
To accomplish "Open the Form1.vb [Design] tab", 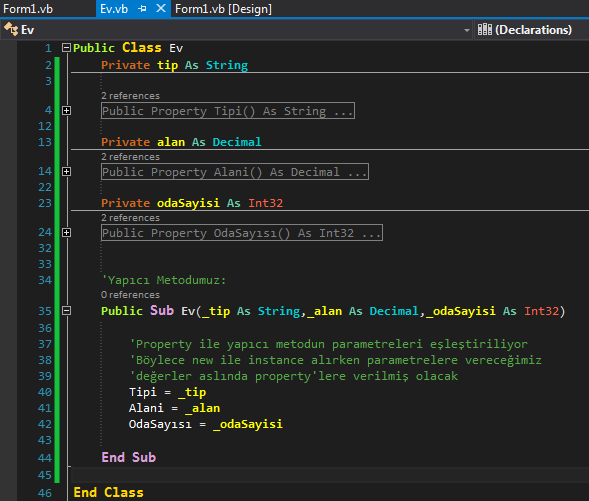I will click(223, 9).
